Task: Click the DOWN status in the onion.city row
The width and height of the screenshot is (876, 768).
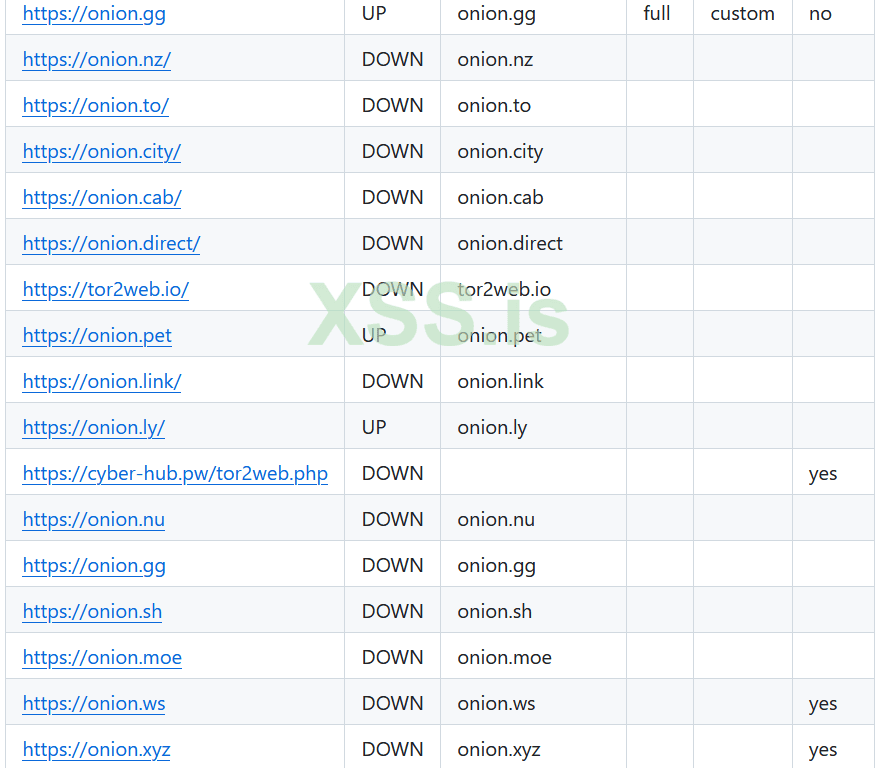Action: point(392,151)
